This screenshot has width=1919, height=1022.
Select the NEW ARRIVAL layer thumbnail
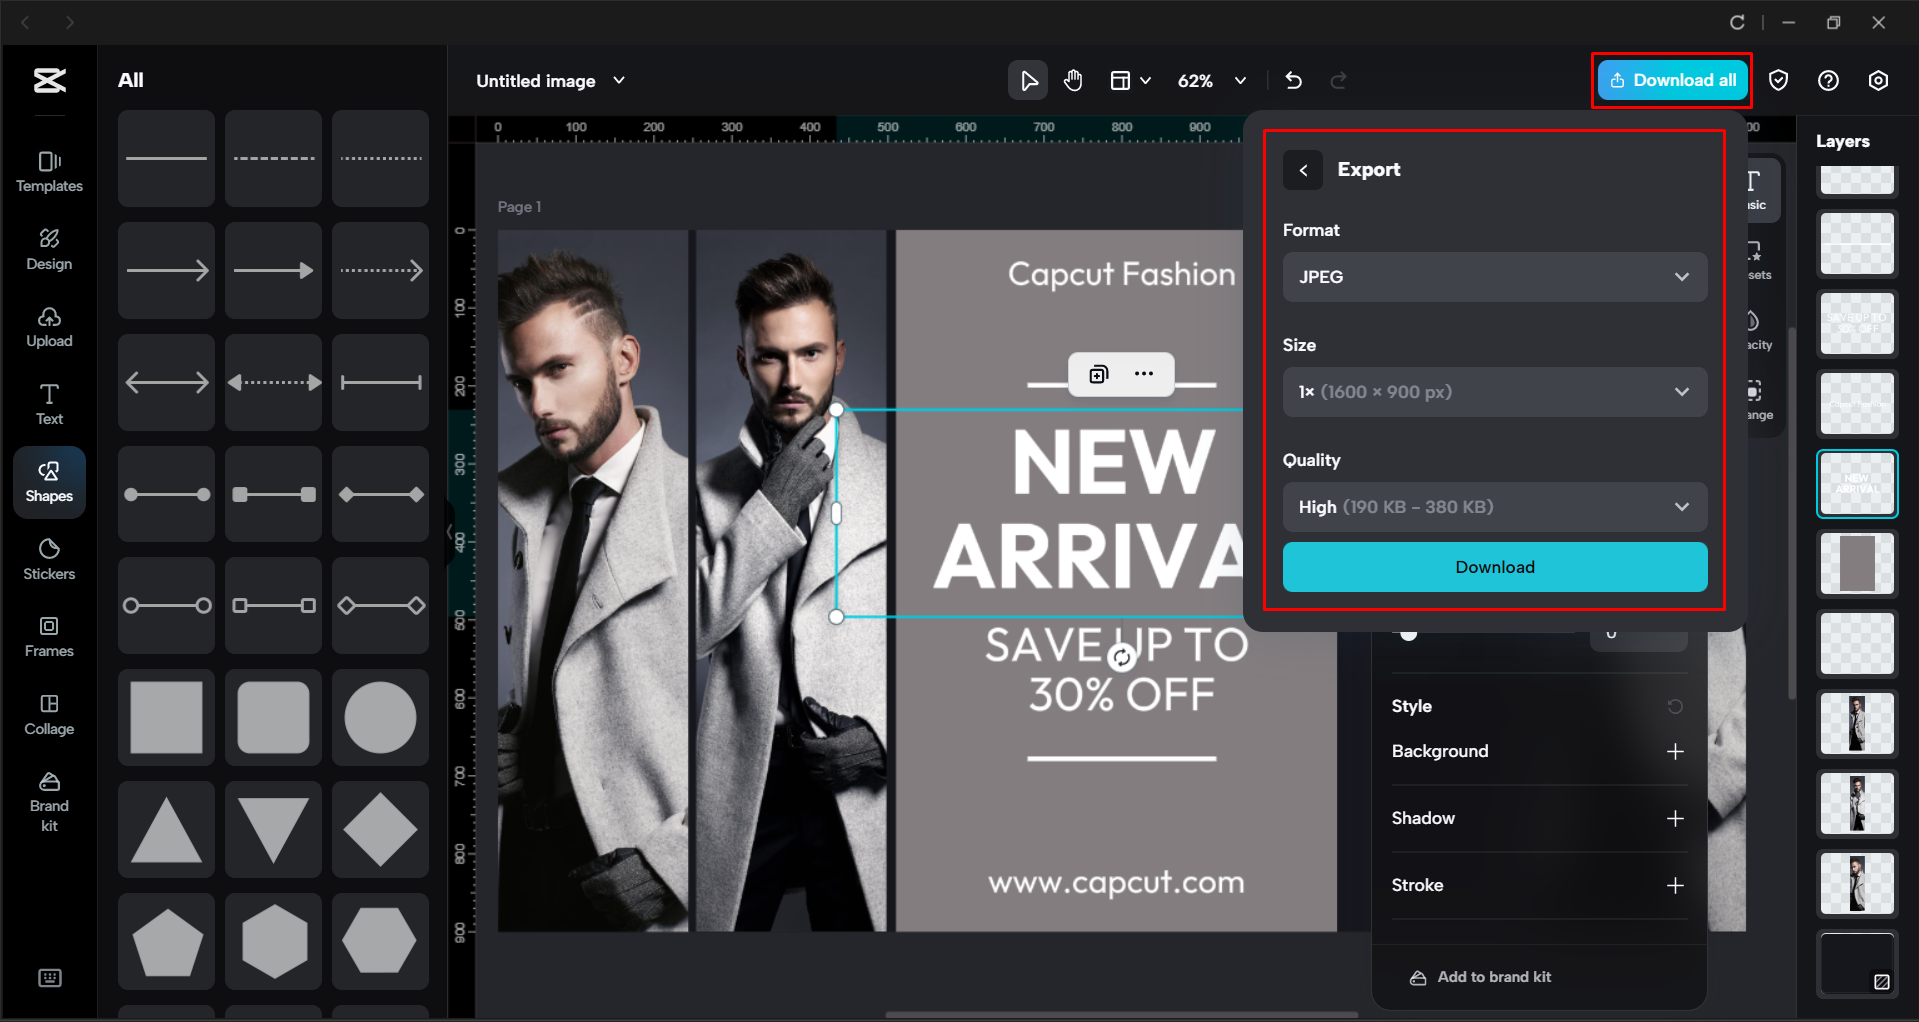[x=1856, y=483]
